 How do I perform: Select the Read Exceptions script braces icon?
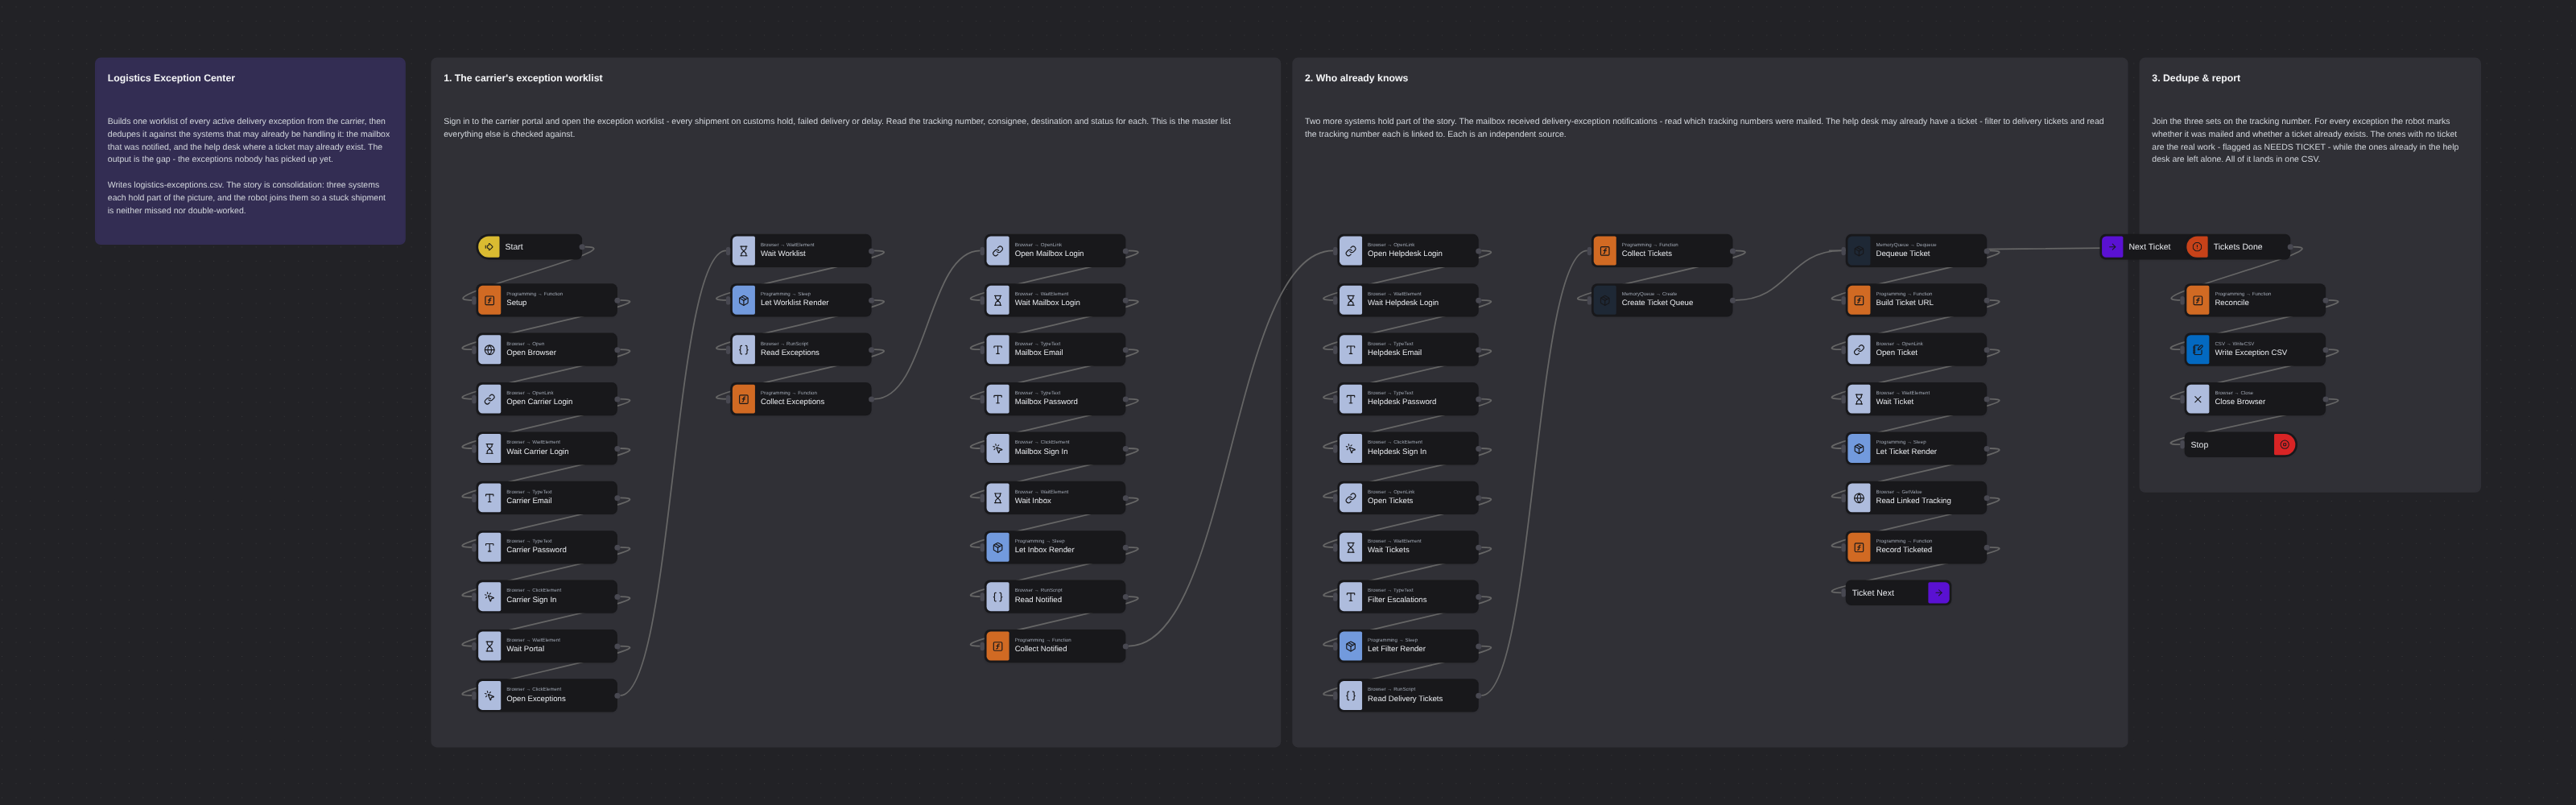(743, 350)
